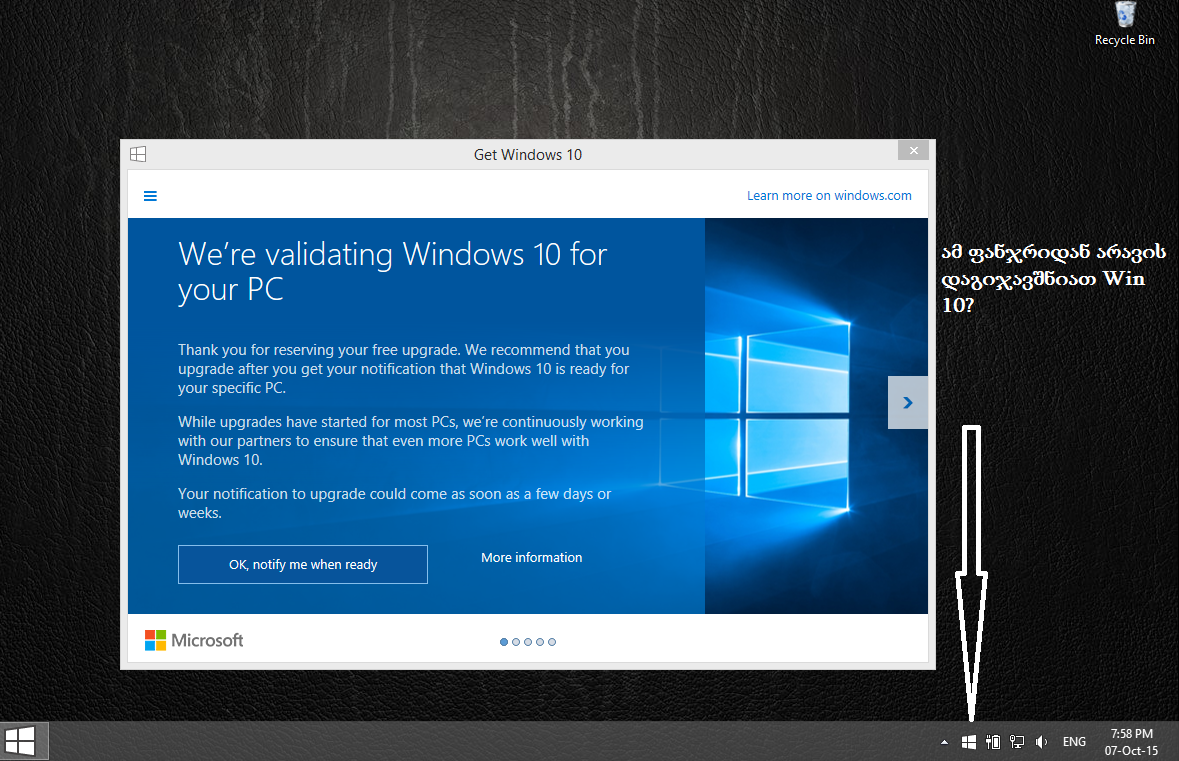Screen dimensions: 1179x761
Task: Select the Recycle Bin desktop icon
Action: coord(1125,24)
